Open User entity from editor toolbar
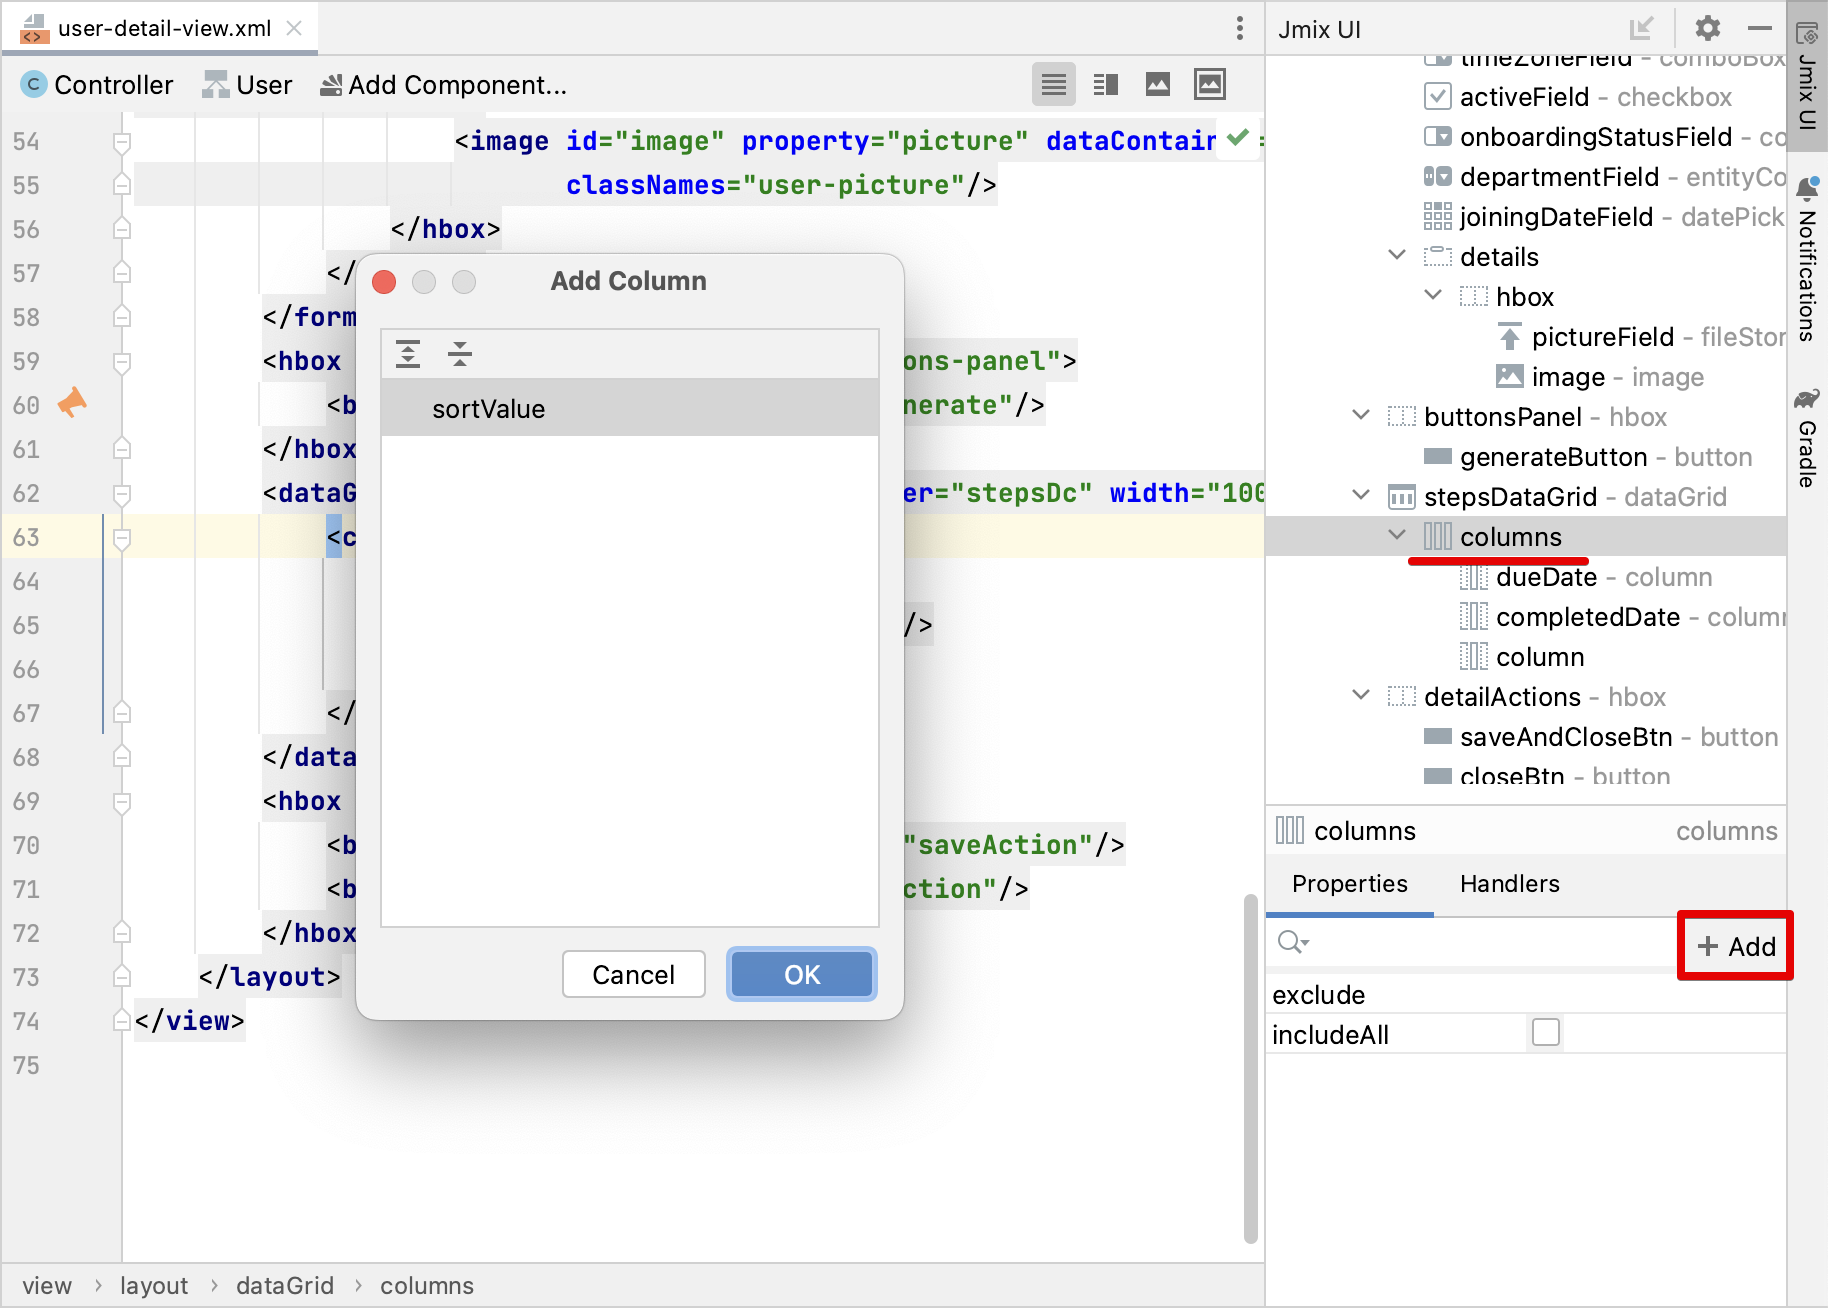The height and width of the screenshot is (1308, 1828). [x=247, y=85]
